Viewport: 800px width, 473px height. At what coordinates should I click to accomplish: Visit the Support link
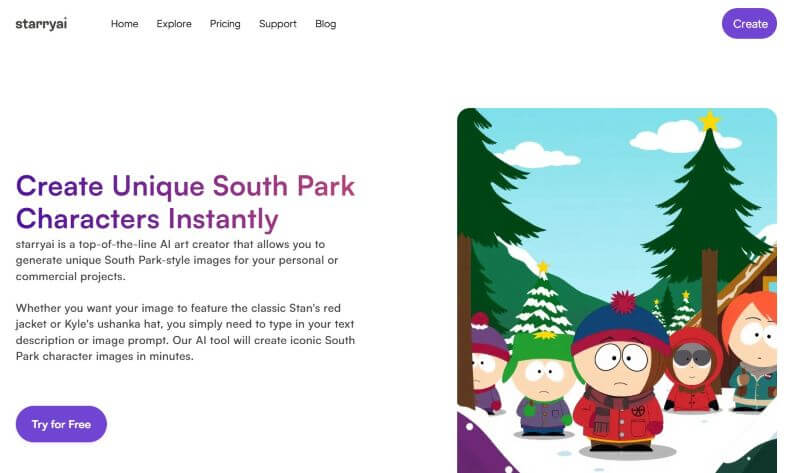point(278,24)
